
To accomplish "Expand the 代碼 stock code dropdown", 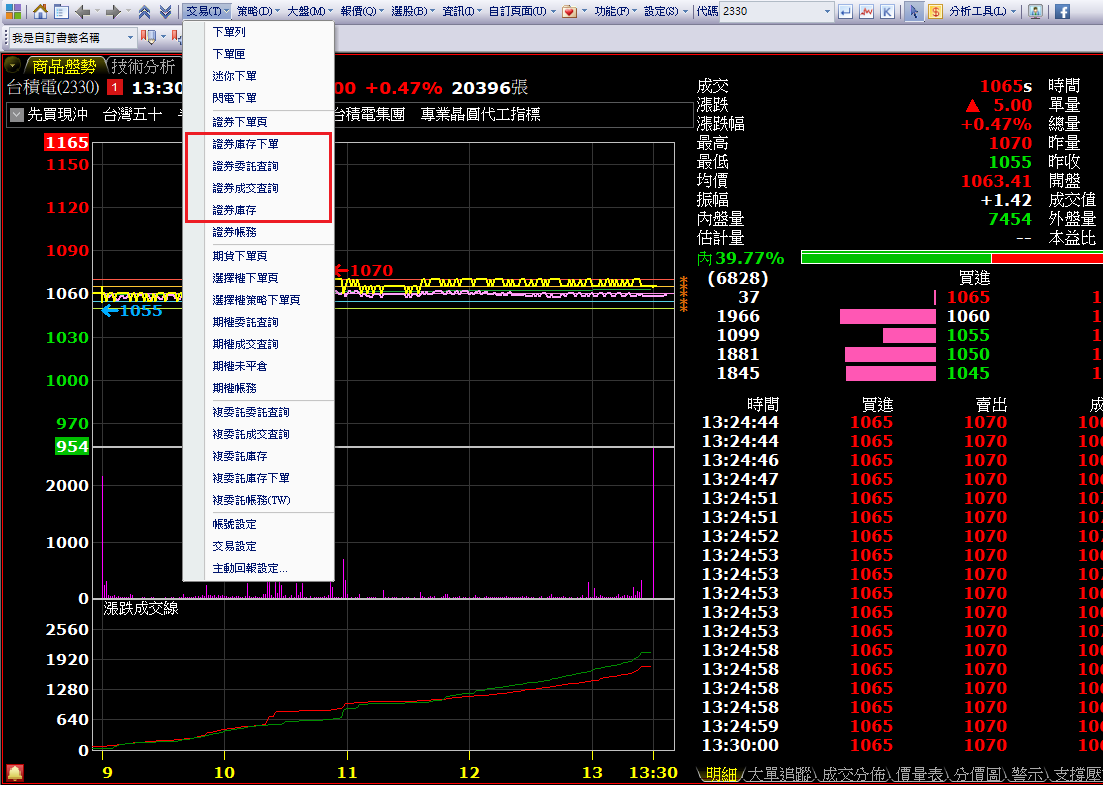I will (827, 11).
